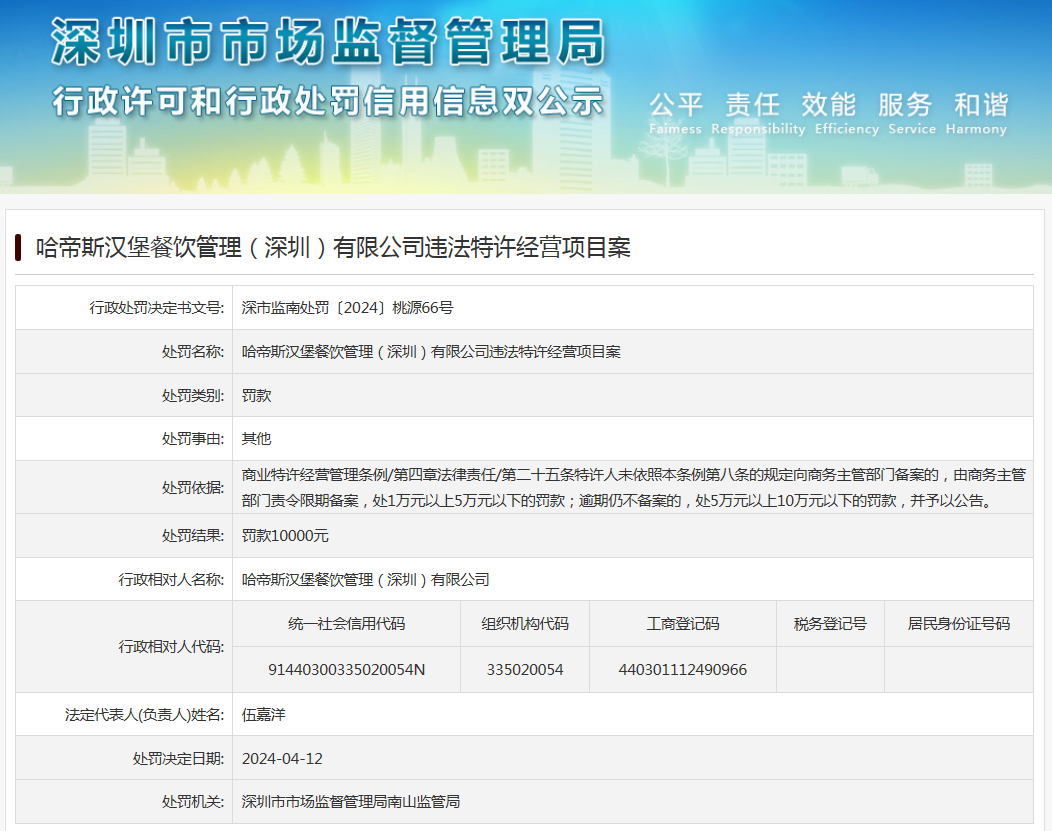Click the 效能 Efficiency slogan text
Viewport: 1052px width, 831px height.
point(847,113)
